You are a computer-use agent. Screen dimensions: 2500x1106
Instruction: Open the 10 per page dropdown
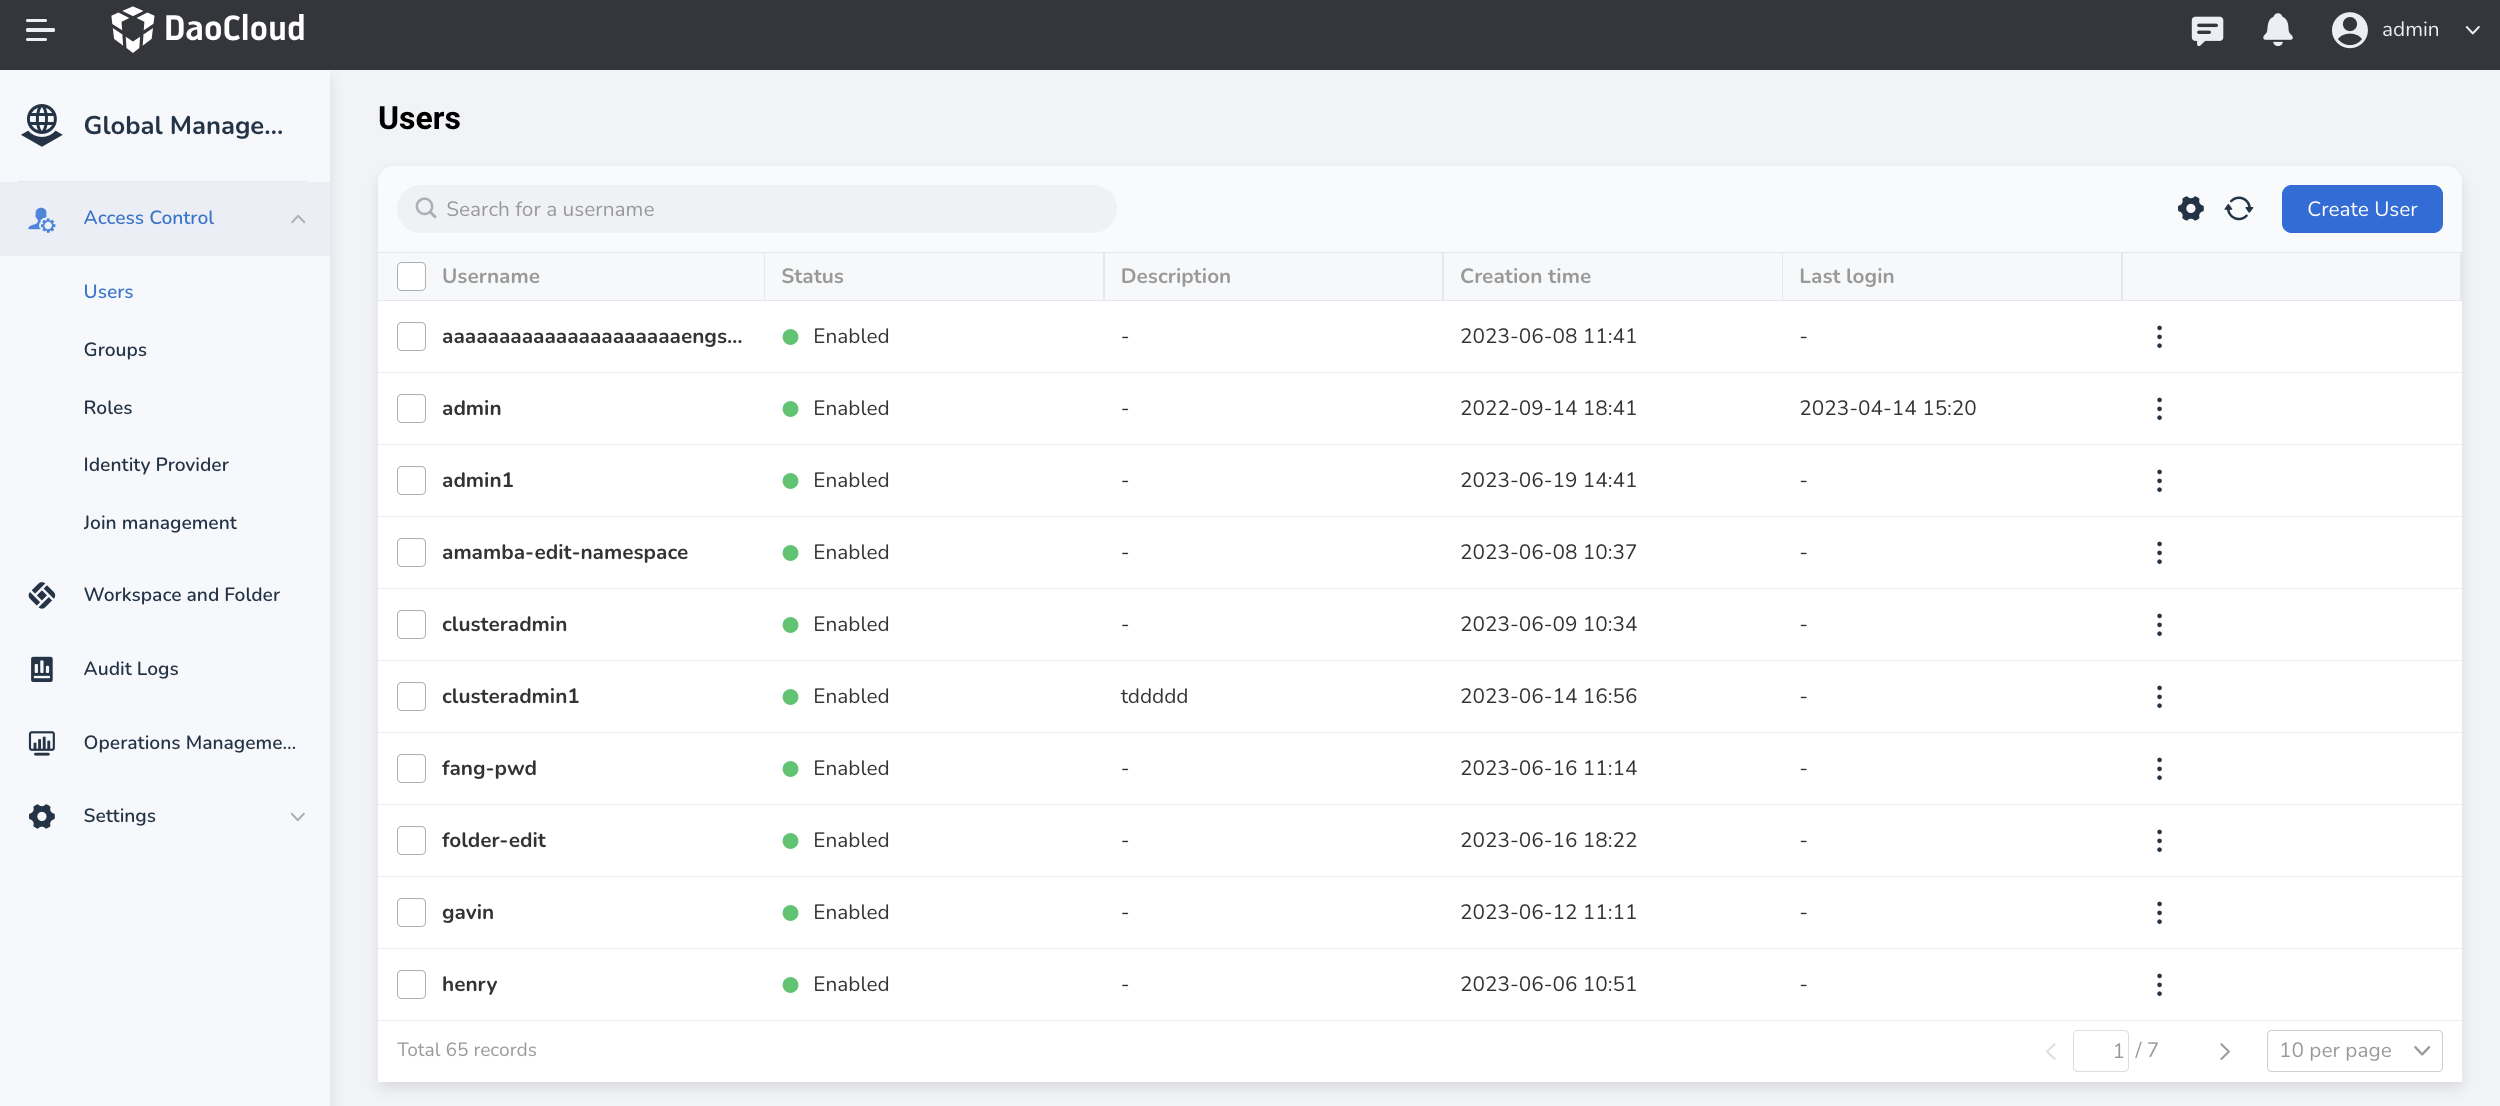[2354, 1051]
